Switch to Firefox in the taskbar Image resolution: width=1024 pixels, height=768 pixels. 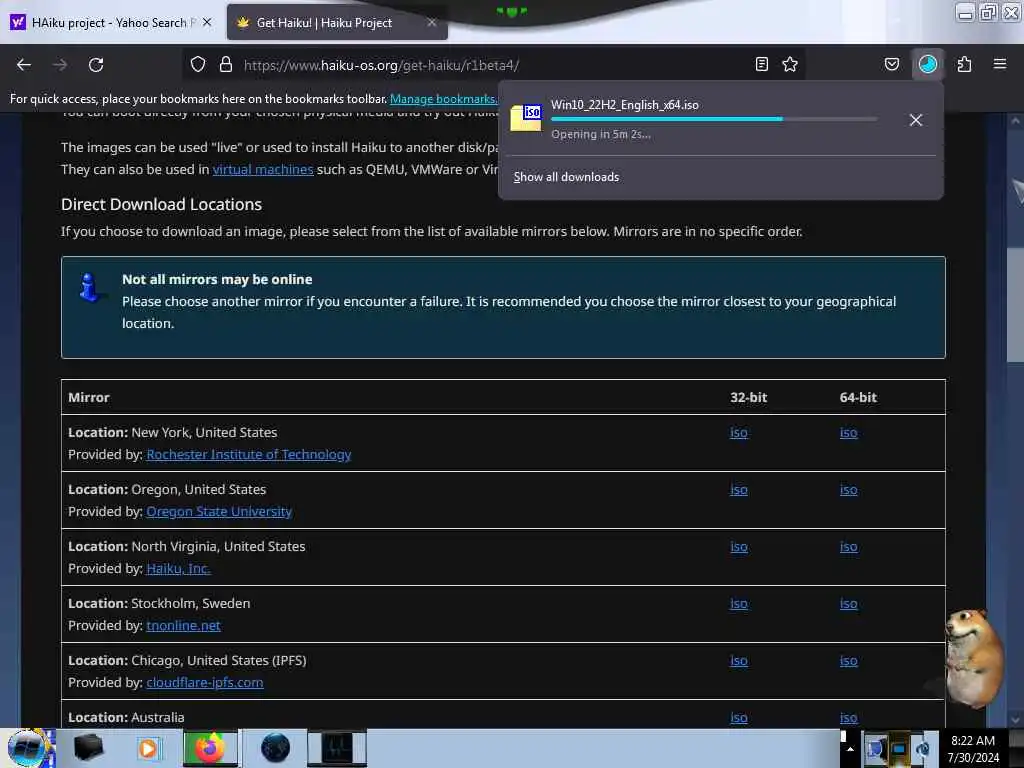[x=210, y=748]
